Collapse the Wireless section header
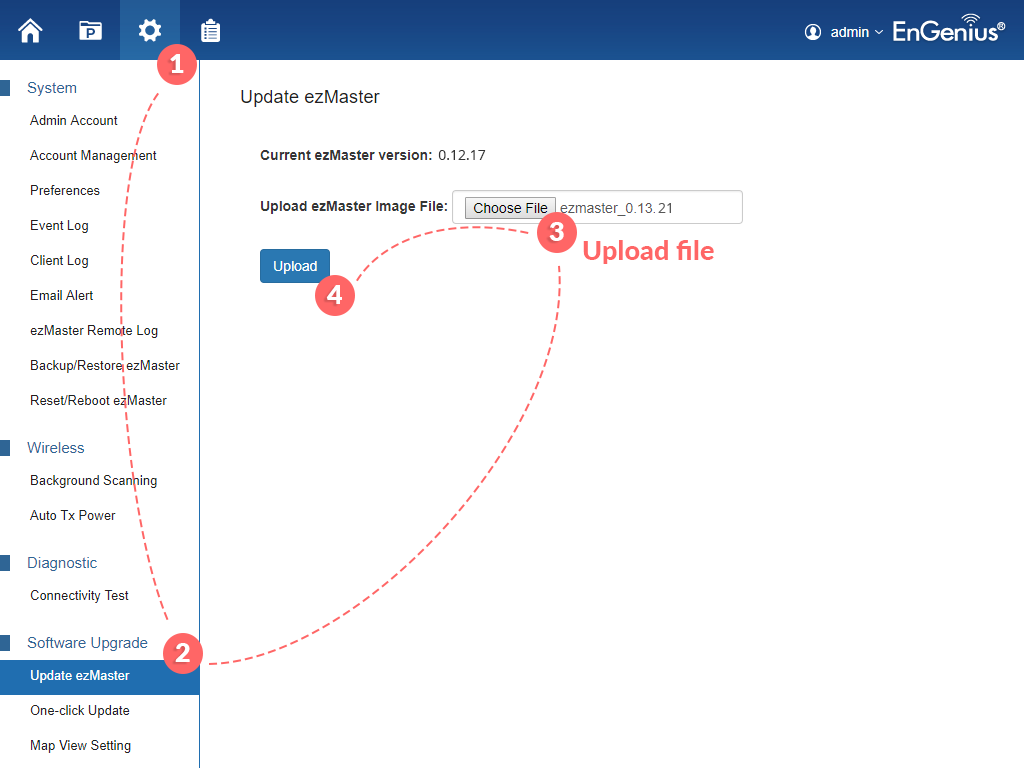Image resolution: width=1024 pixels, height=768 pixels. [x=55, y=448]
